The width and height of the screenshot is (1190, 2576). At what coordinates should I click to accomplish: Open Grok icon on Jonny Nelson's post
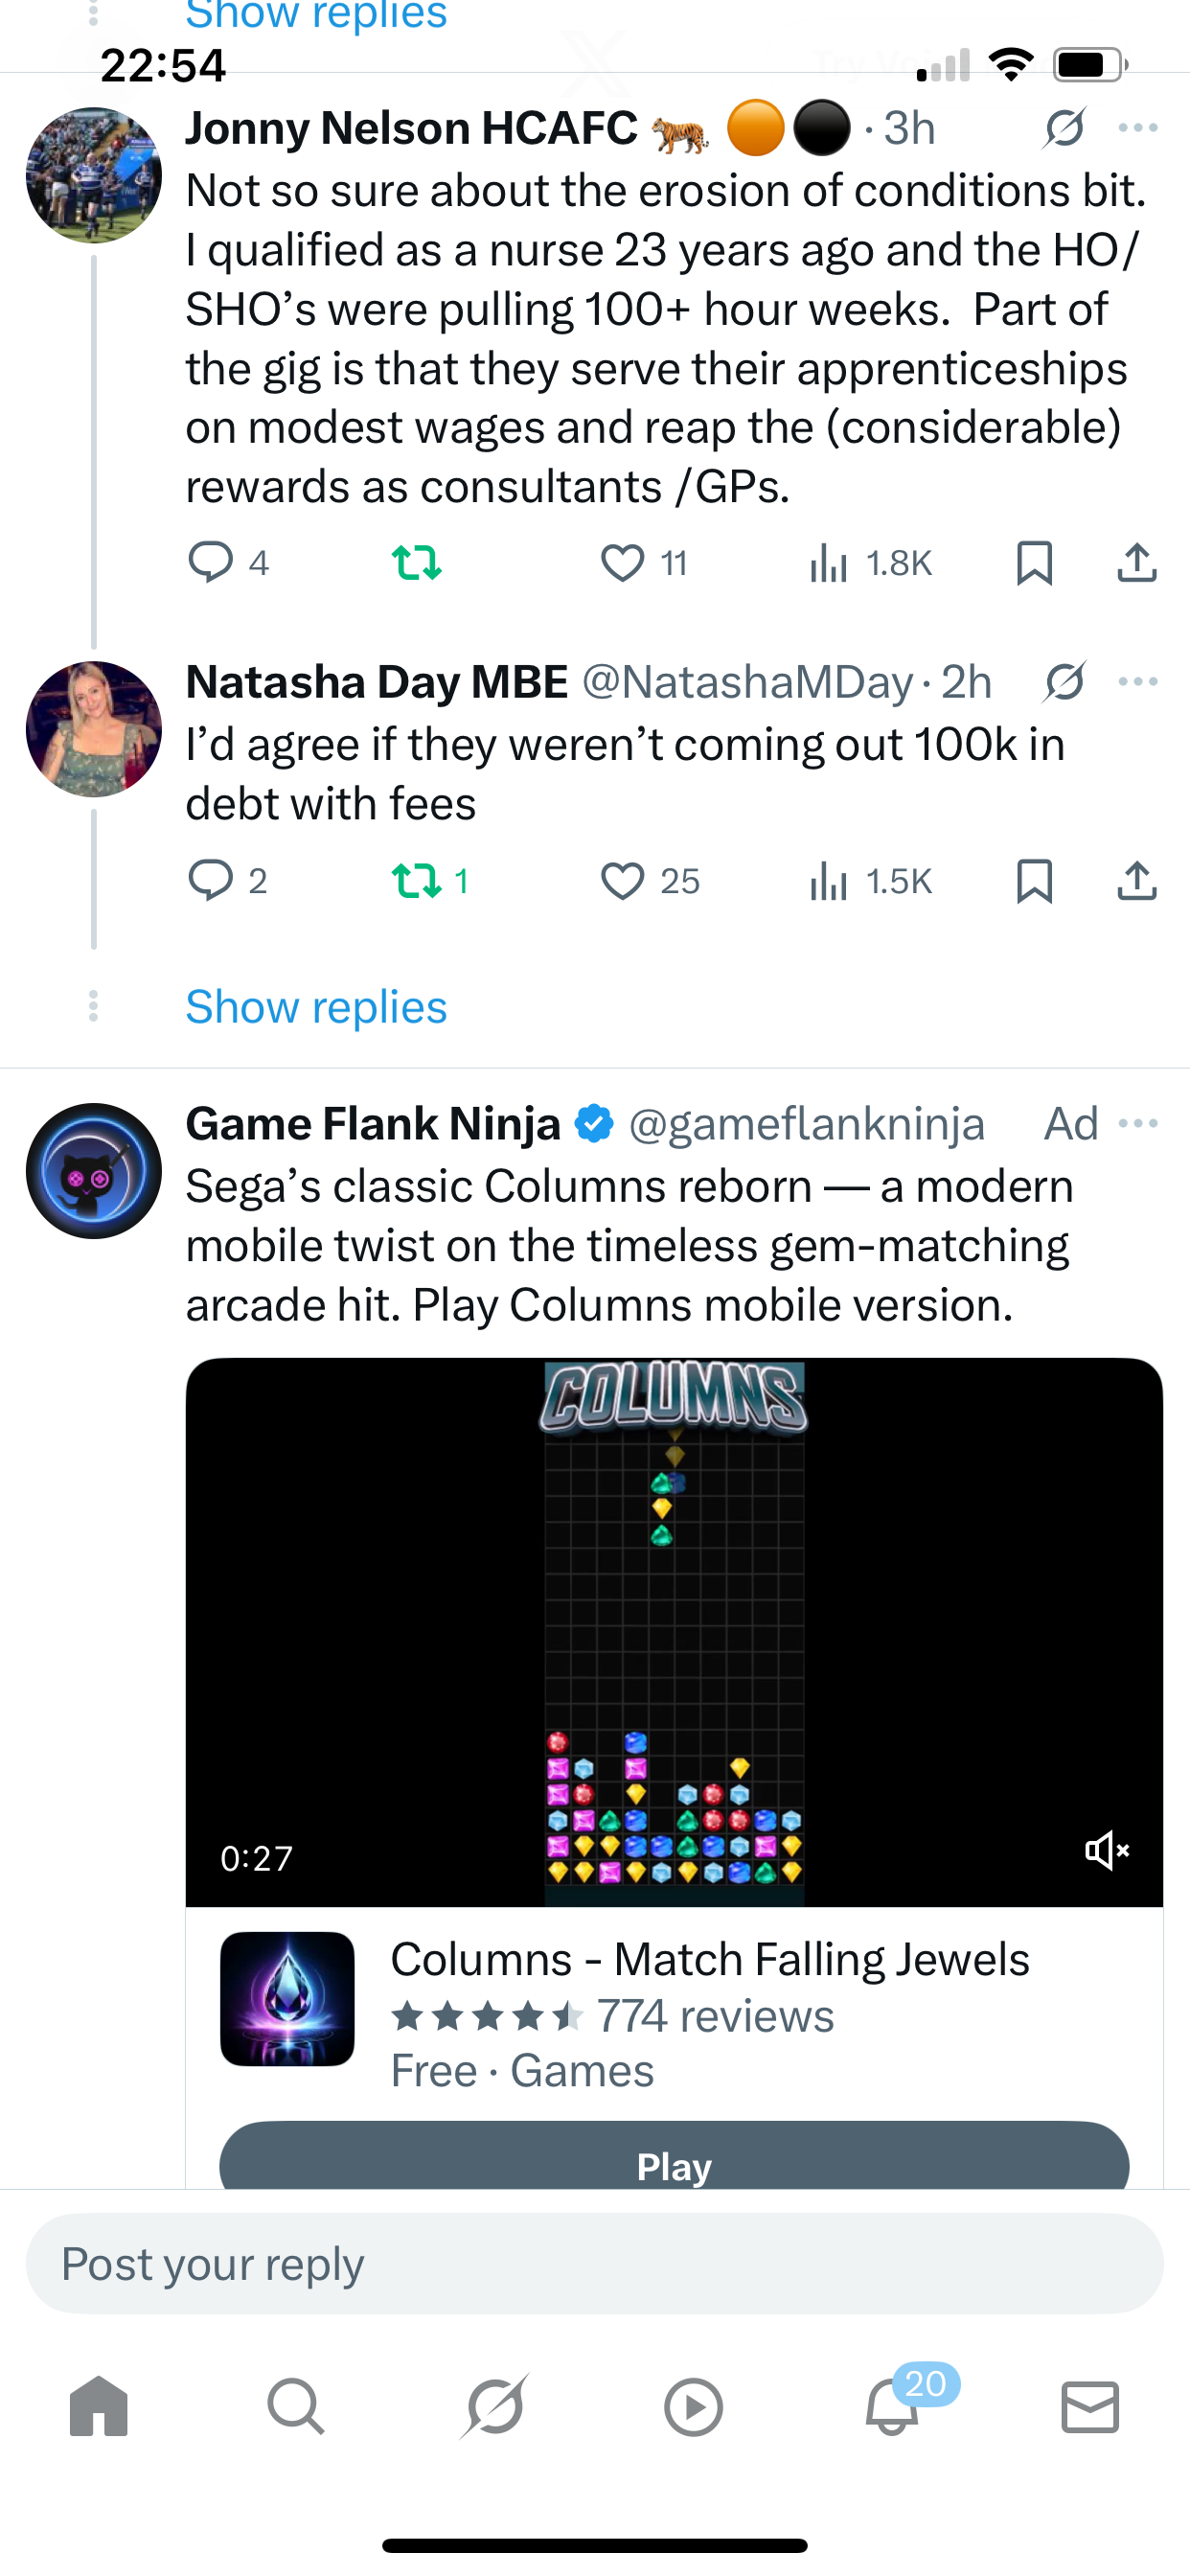tap(1064, 128)
